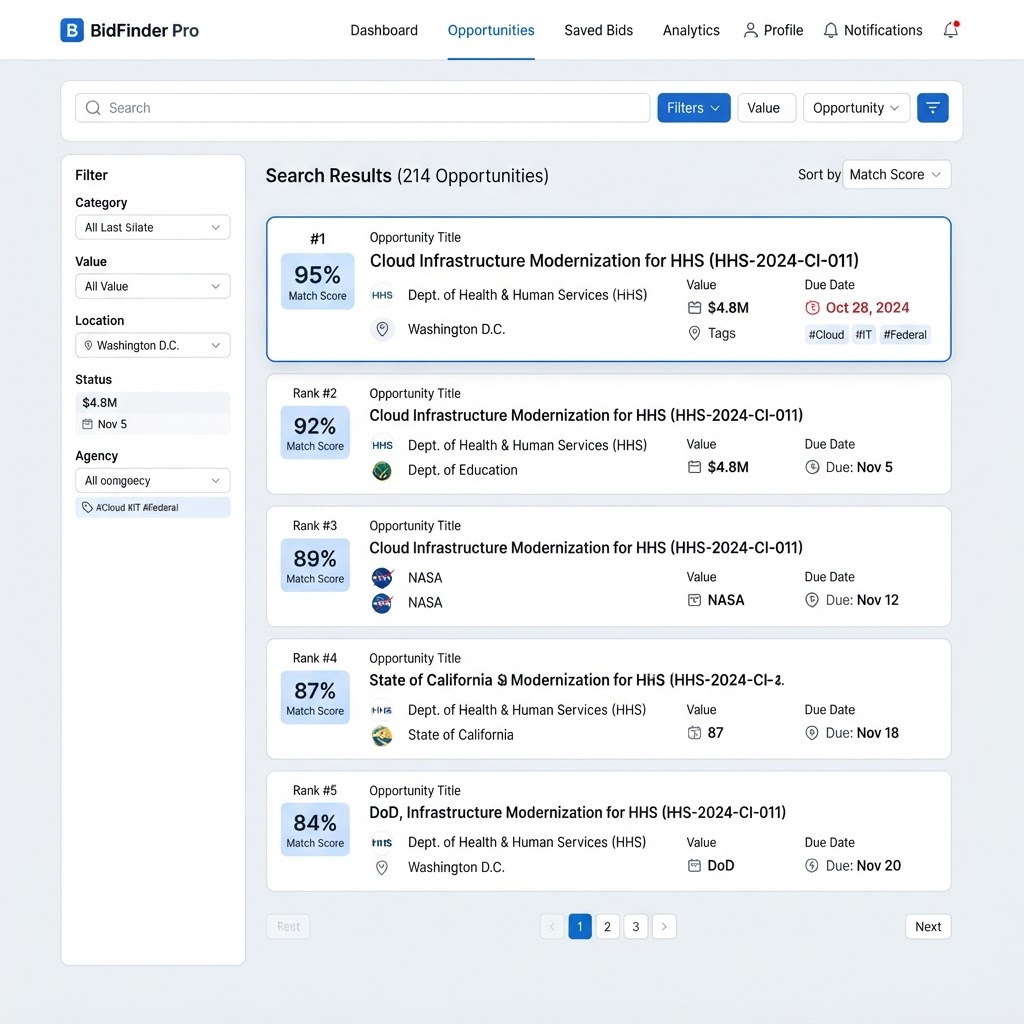Image resolution: width=1024 pixels, height=1024 pixels.
Task: Open the Saved Bids tab
Action: (x=598, y=30)
